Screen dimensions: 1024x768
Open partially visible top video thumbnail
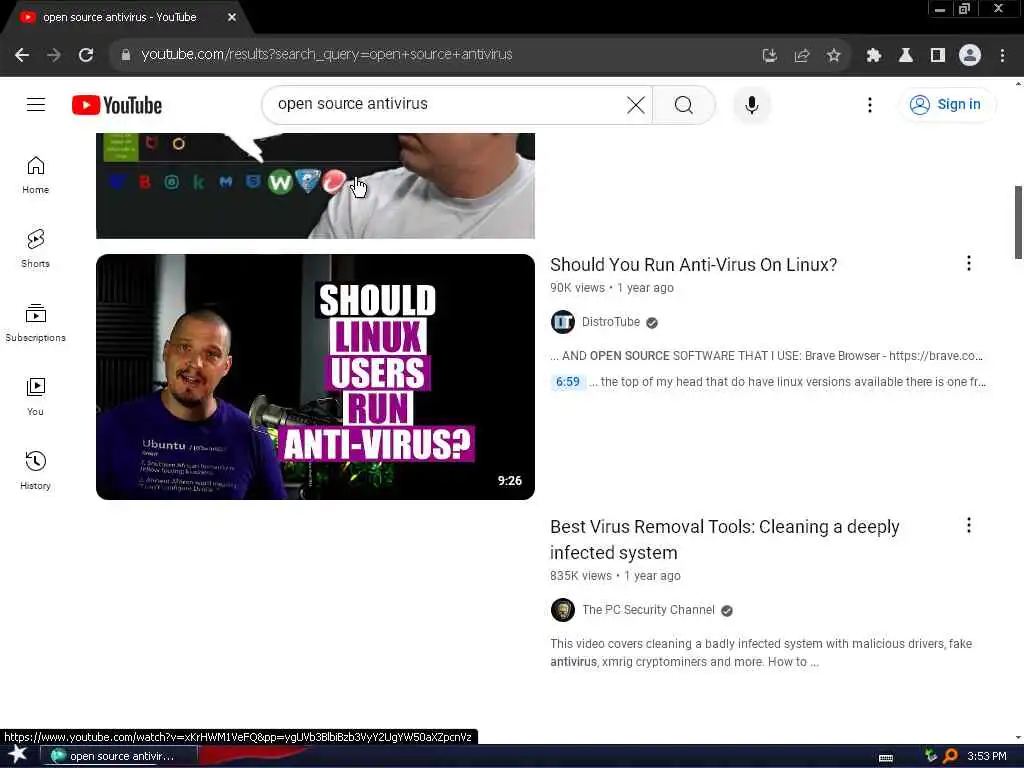pyautogui.click(x=315, y=185)
